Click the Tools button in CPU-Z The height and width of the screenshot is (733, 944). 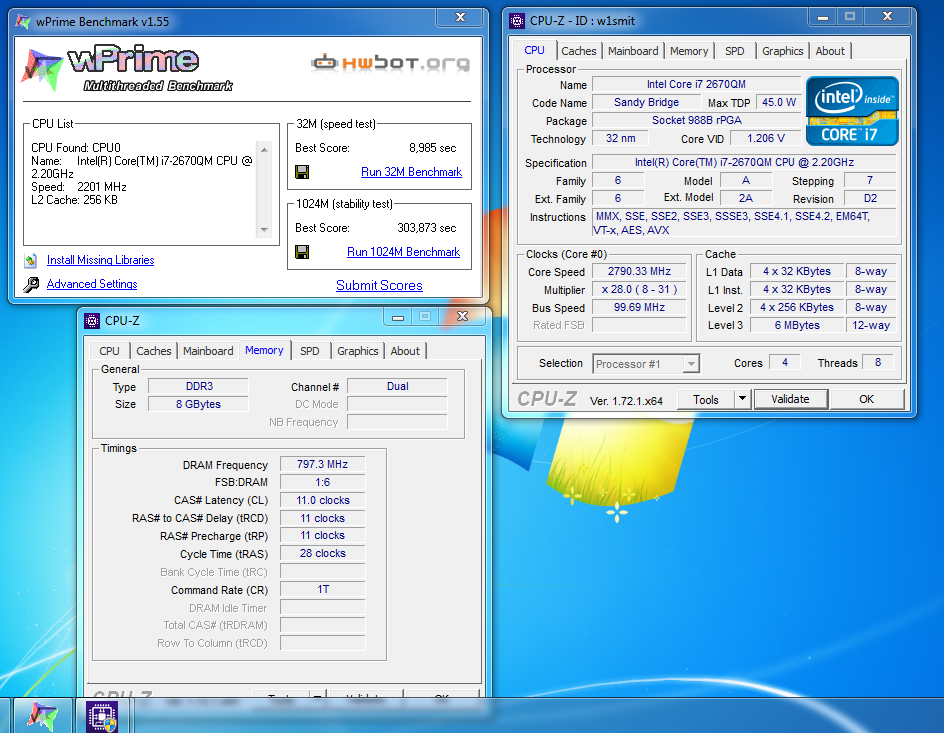(x=706, y=400)
